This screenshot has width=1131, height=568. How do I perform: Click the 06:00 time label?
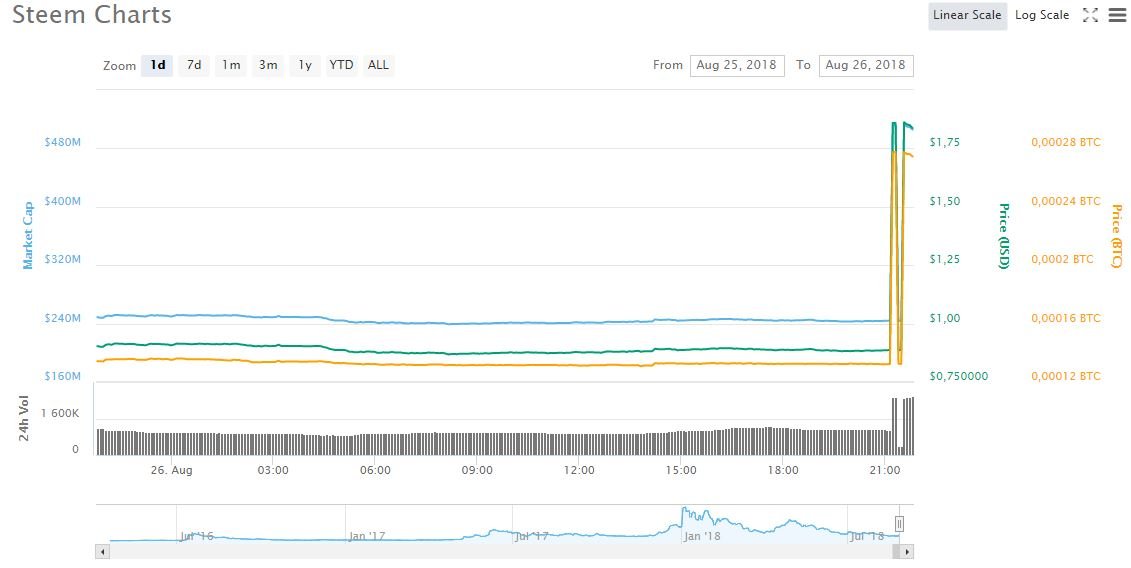tap(375, 470)
